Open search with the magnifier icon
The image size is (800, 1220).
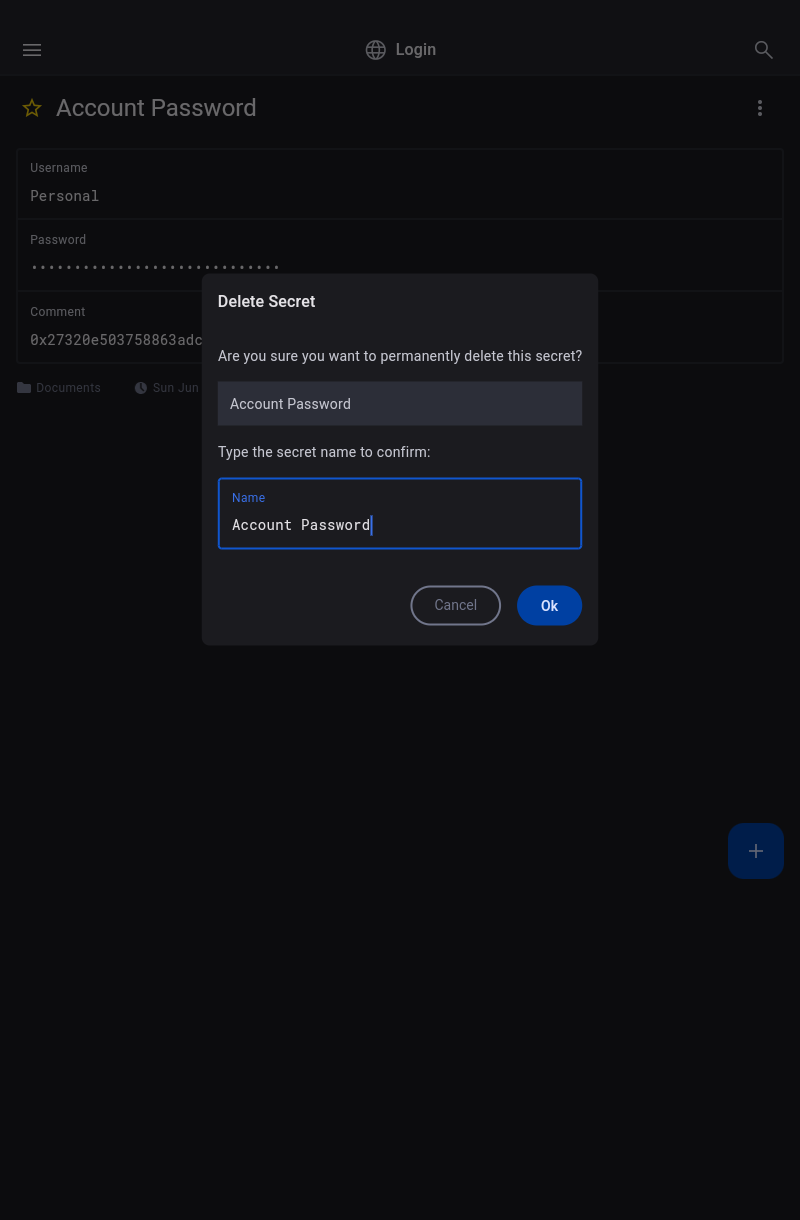764,50
